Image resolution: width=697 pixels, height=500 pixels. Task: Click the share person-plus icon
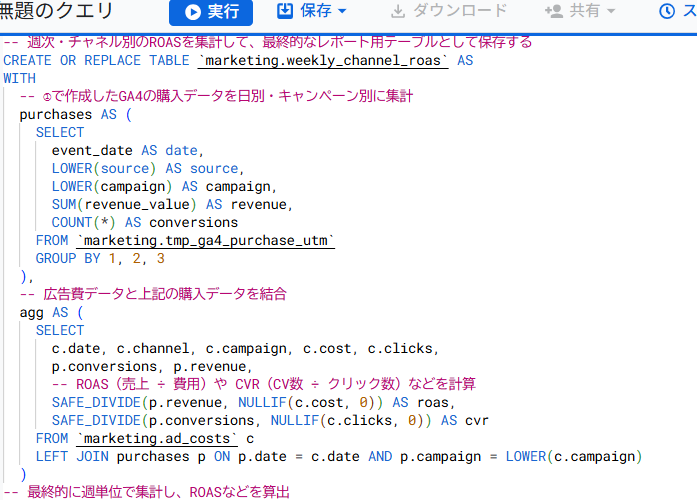tap(554, 11)
